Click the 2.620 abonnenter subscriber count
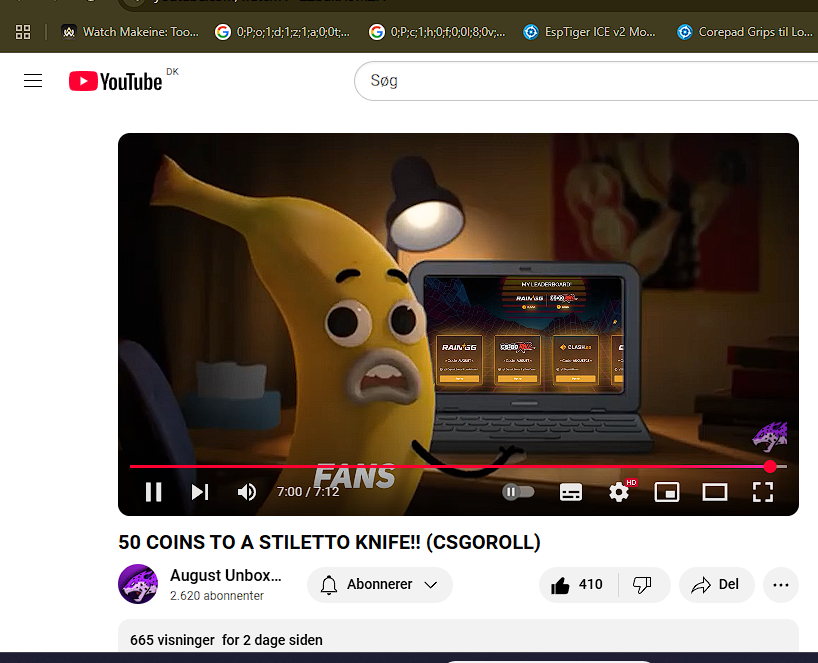Screen dimensions: 818x663 click(217, 596)
